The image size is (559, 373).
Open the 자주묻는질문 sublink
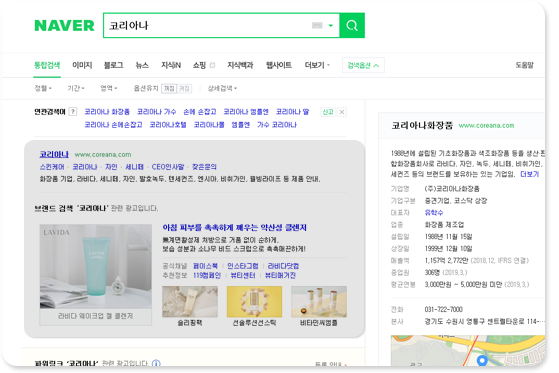[x=204, y=167]
